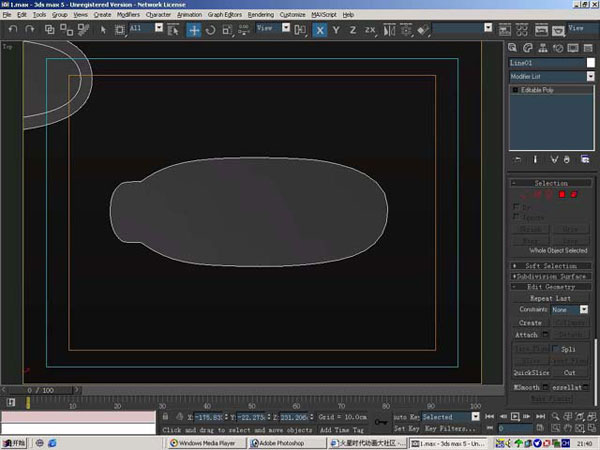Click the Undo arrow icon
This screenshot has width=600, height=450.
coord(13,29)
